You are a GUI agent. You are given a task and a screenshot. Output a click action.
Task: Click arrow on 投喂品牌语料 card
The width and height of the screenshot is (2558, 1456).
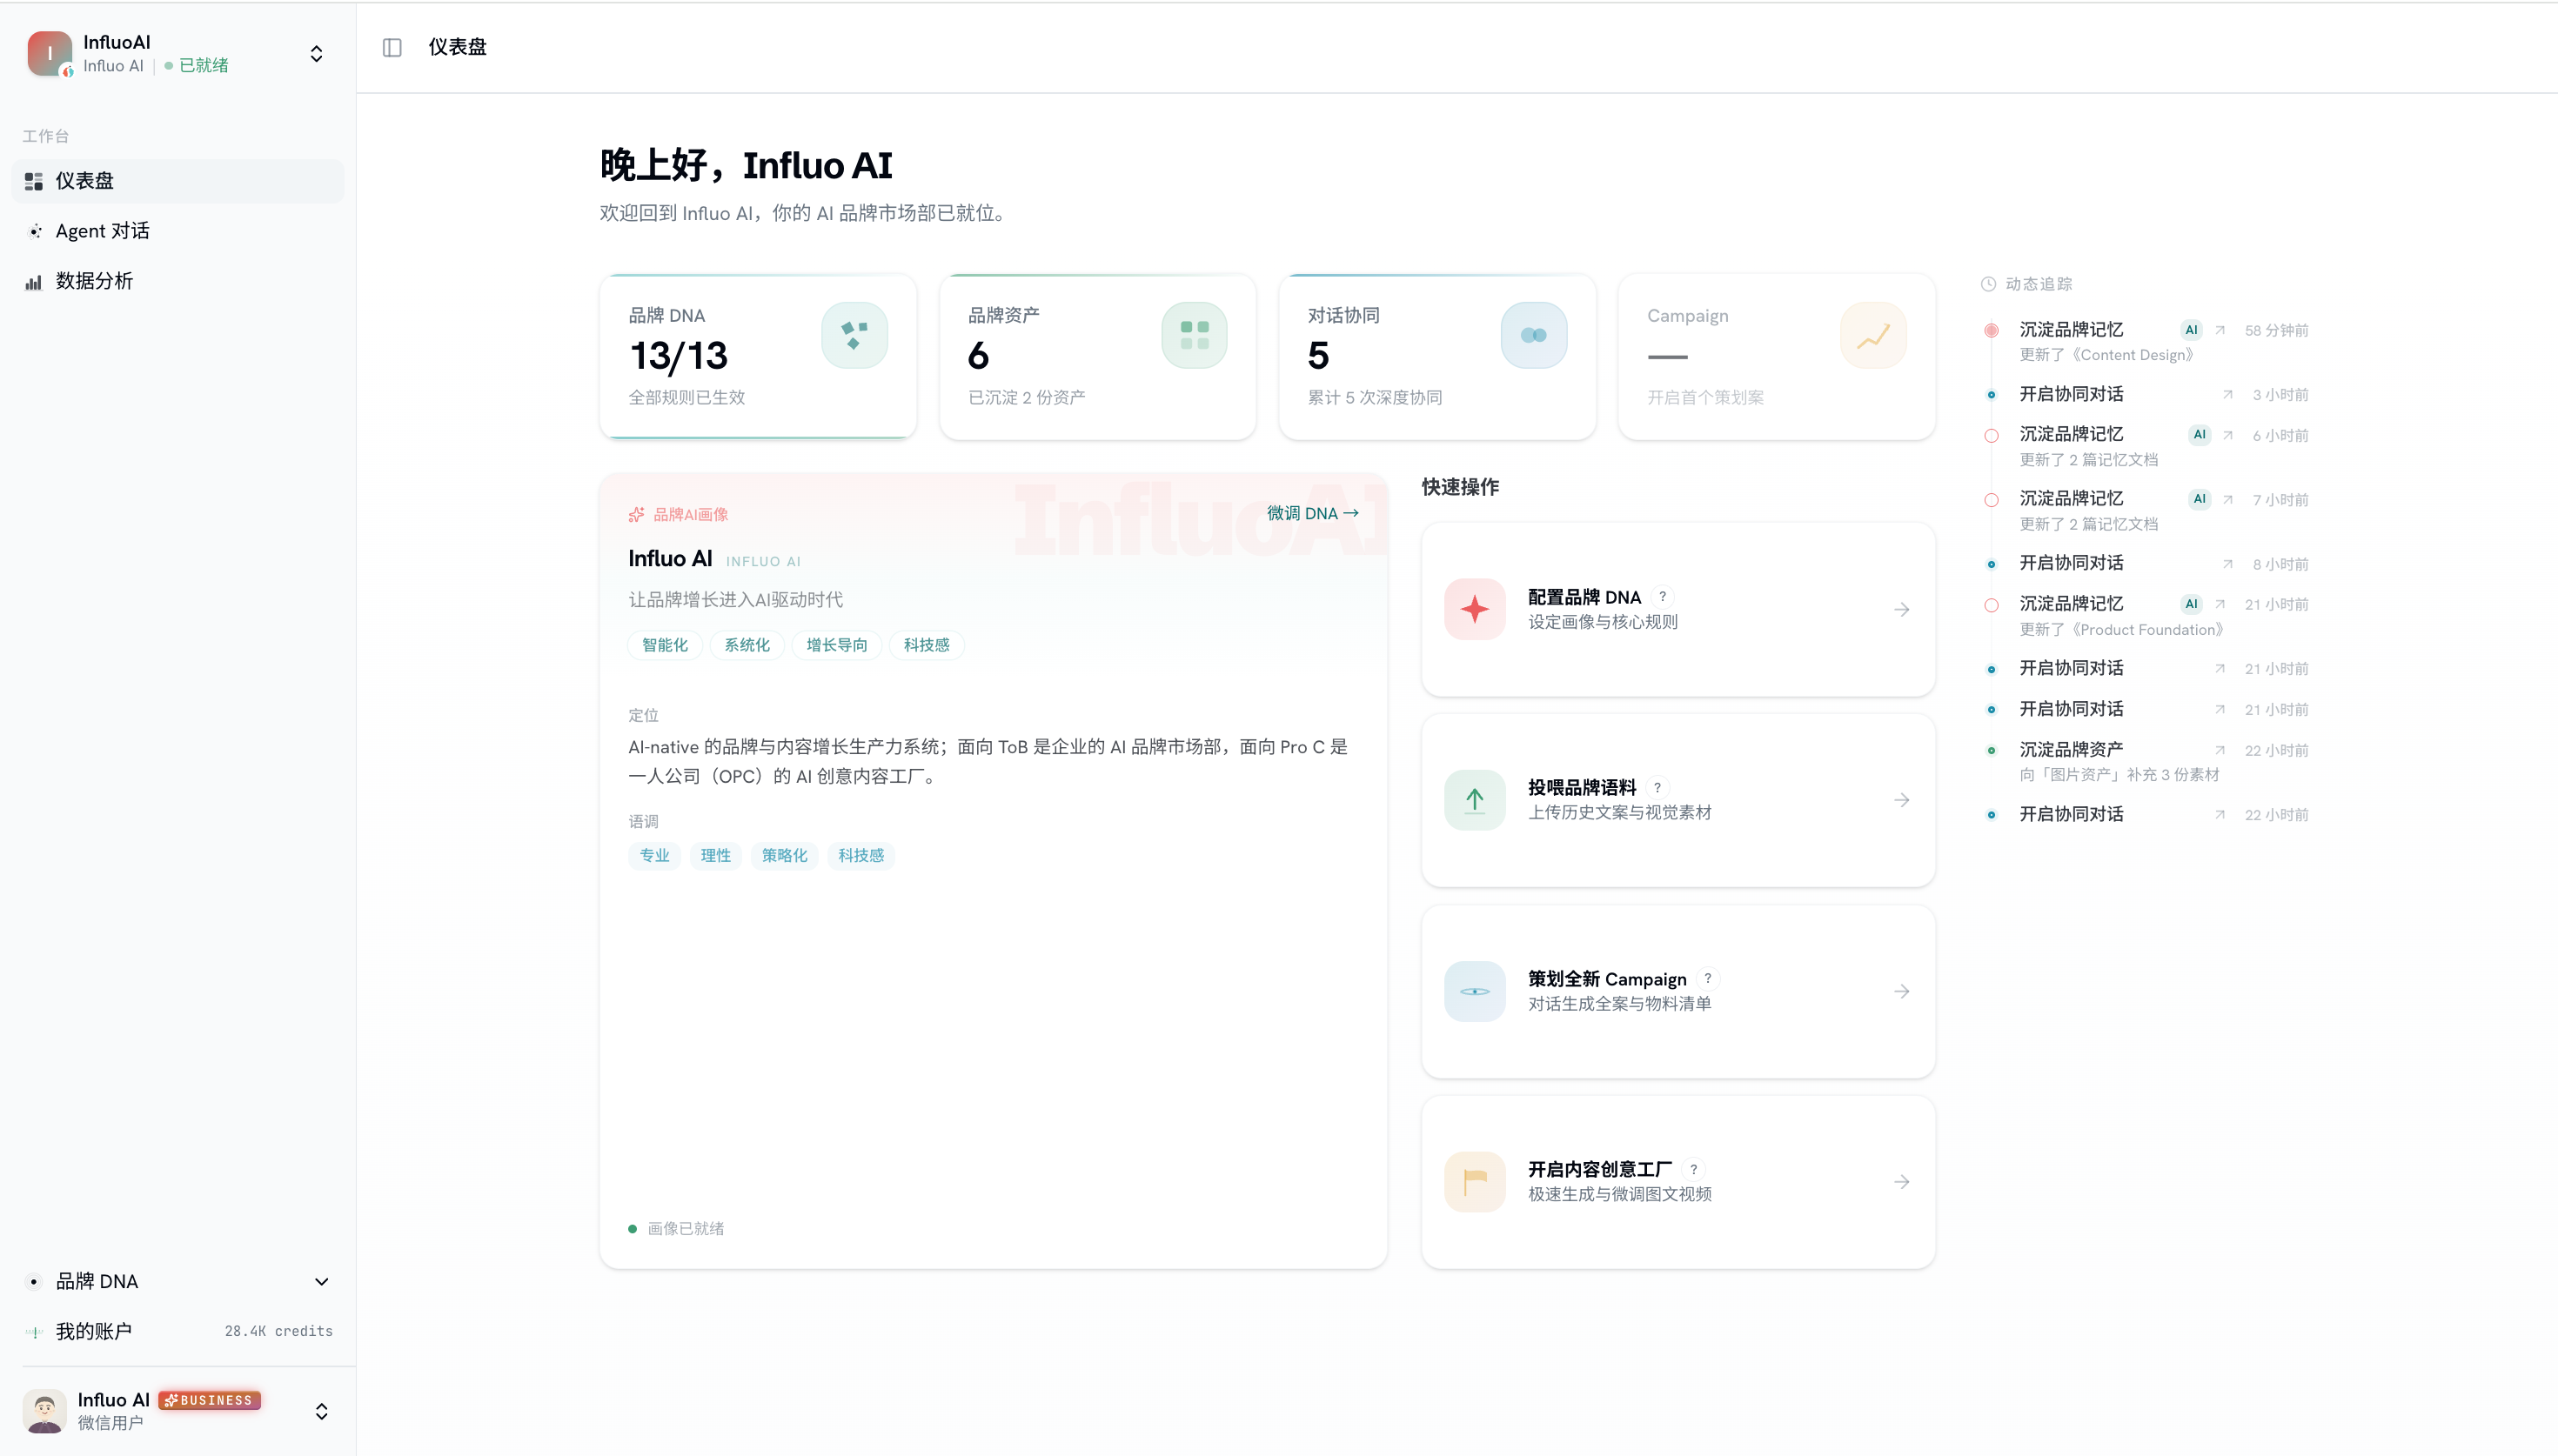pyautogui.click(x=1902, y=800)
